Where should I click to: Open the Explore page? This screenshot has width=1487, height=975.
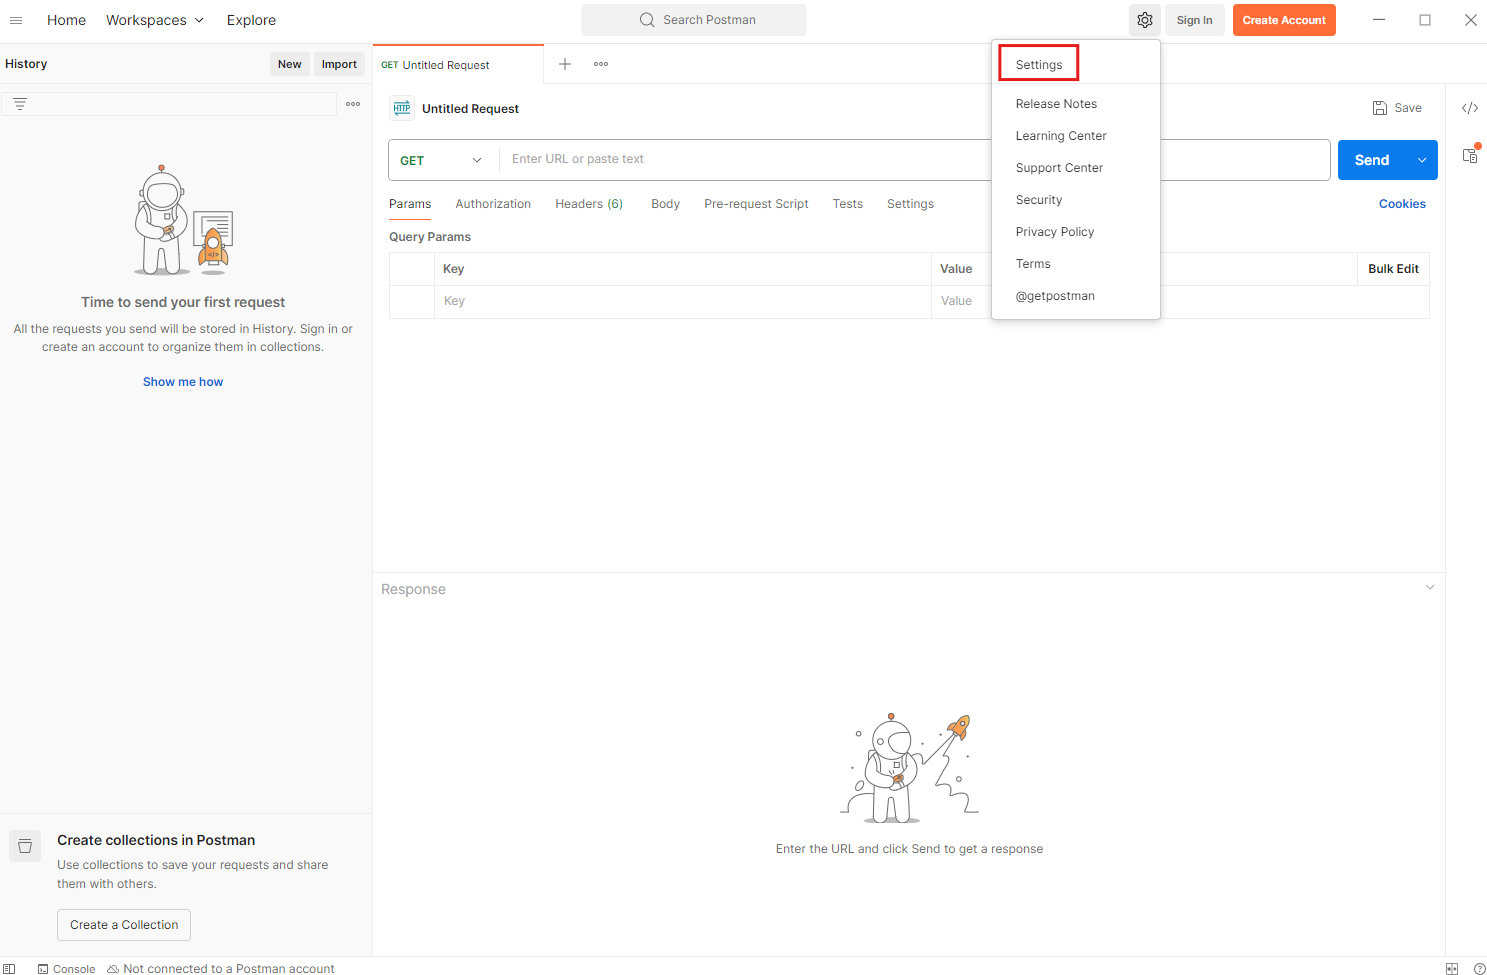click(251, 20)
